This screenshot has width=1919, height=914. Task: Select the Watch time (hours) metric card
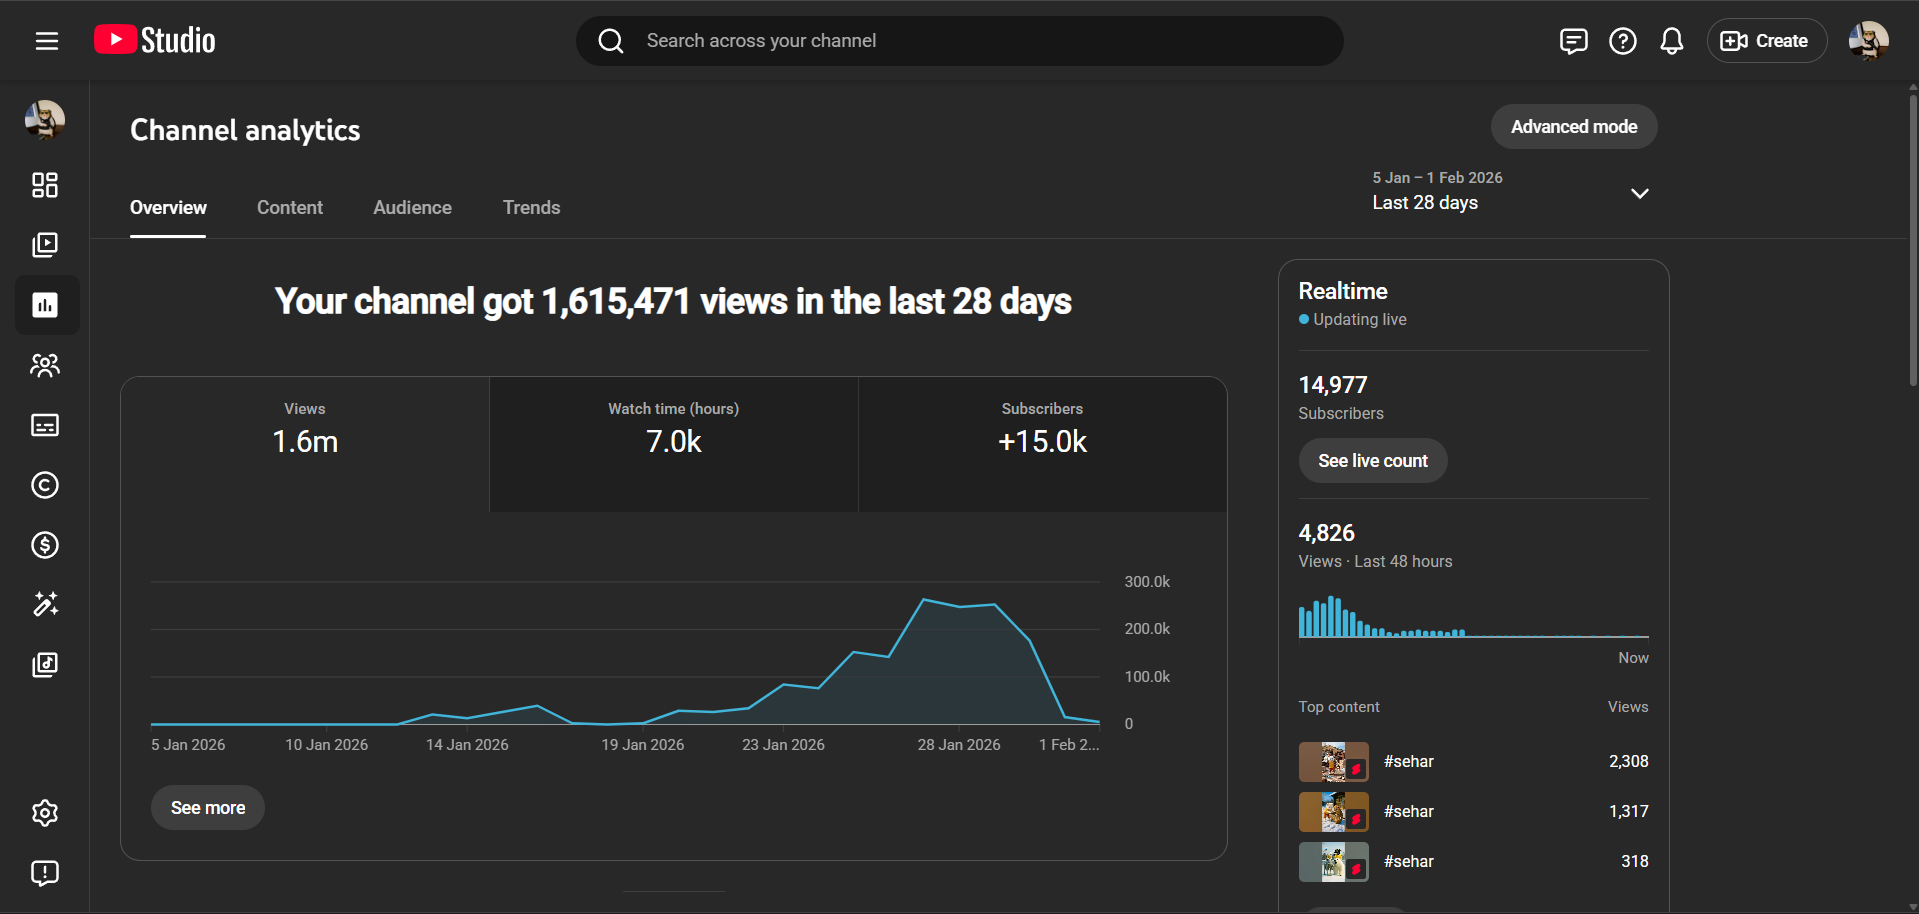point(673,444)
